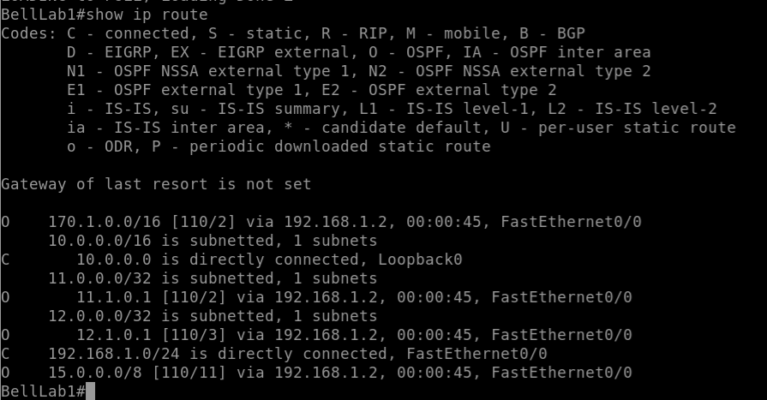Click the 10.0.0.0/16 is subnetted line
Viewport: 767px width, 400px height.
point(213,241)
